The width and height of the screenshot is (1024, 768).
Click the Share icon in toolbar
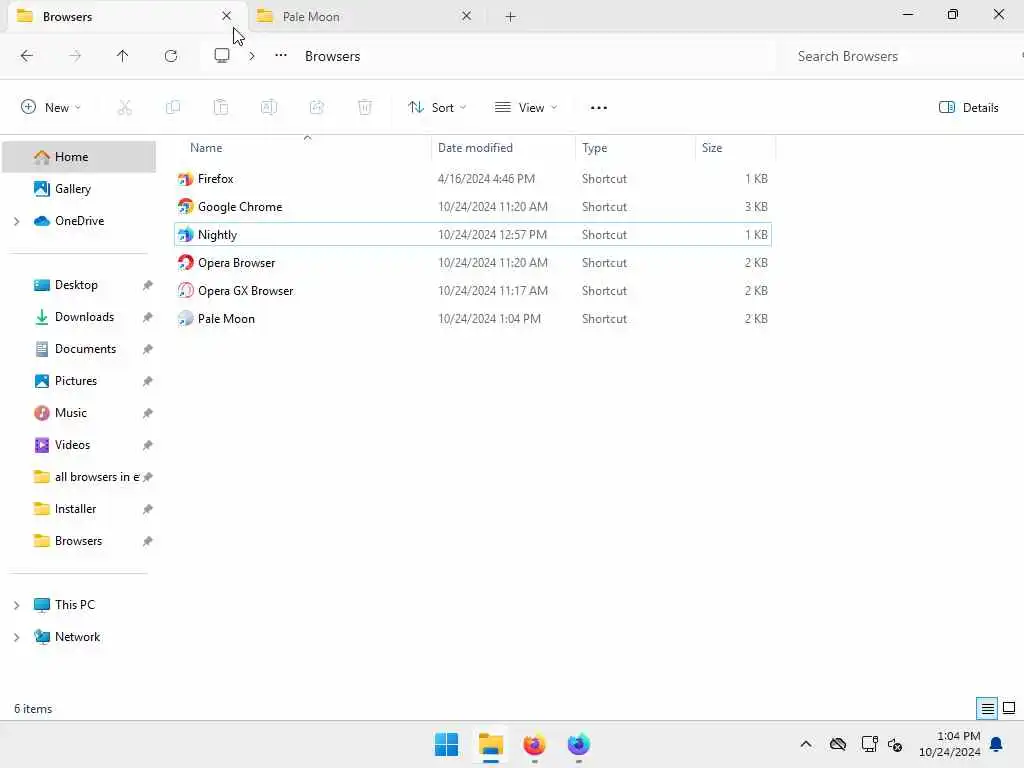317,107
